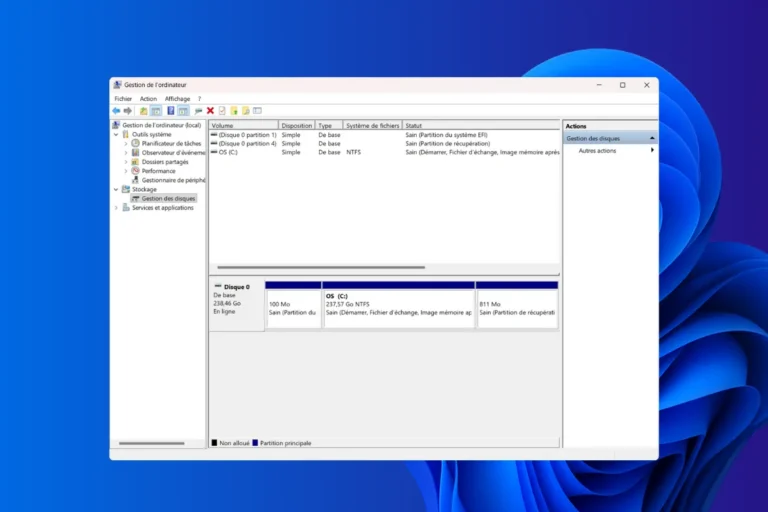Viewport: 768px width, 512px height.
Task: Click Autres actions in Actions pane
Action: (x=597, y=150)
